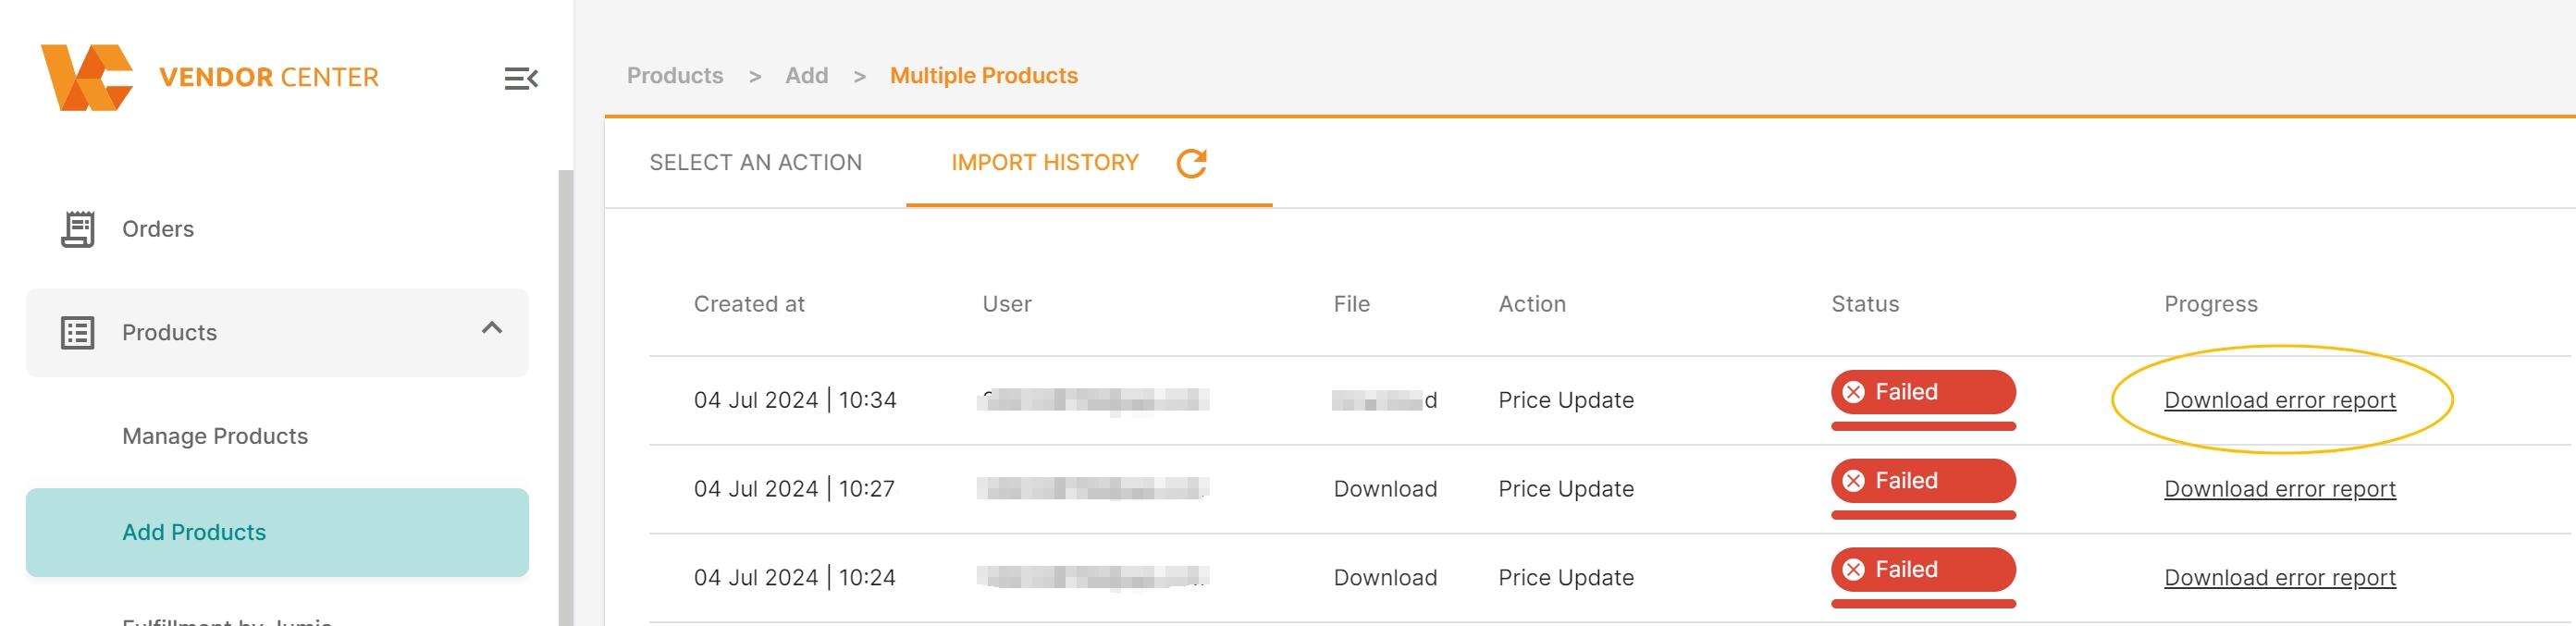The width and height of the screenshot is (2576, 626).
Task: Open the Import History tab
Action: (x=1044, y=163)
